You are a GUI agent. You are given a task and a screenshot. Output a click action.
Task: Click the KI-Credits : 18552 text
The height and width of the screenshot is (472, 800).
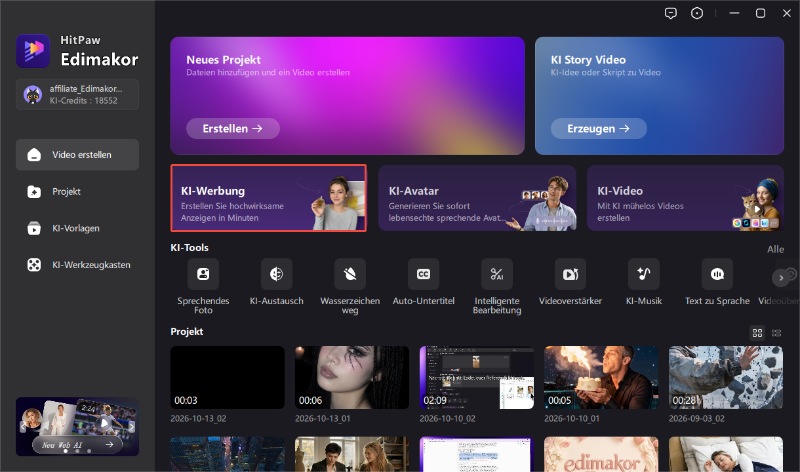tap(84, 101)
